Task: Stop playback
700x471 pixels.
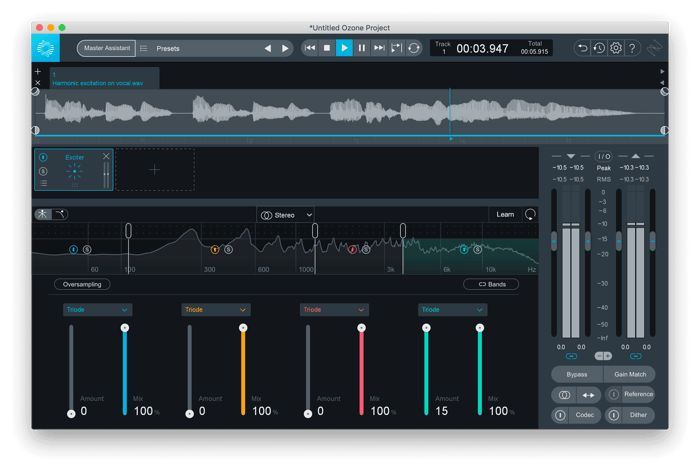Action: point(327,48)
